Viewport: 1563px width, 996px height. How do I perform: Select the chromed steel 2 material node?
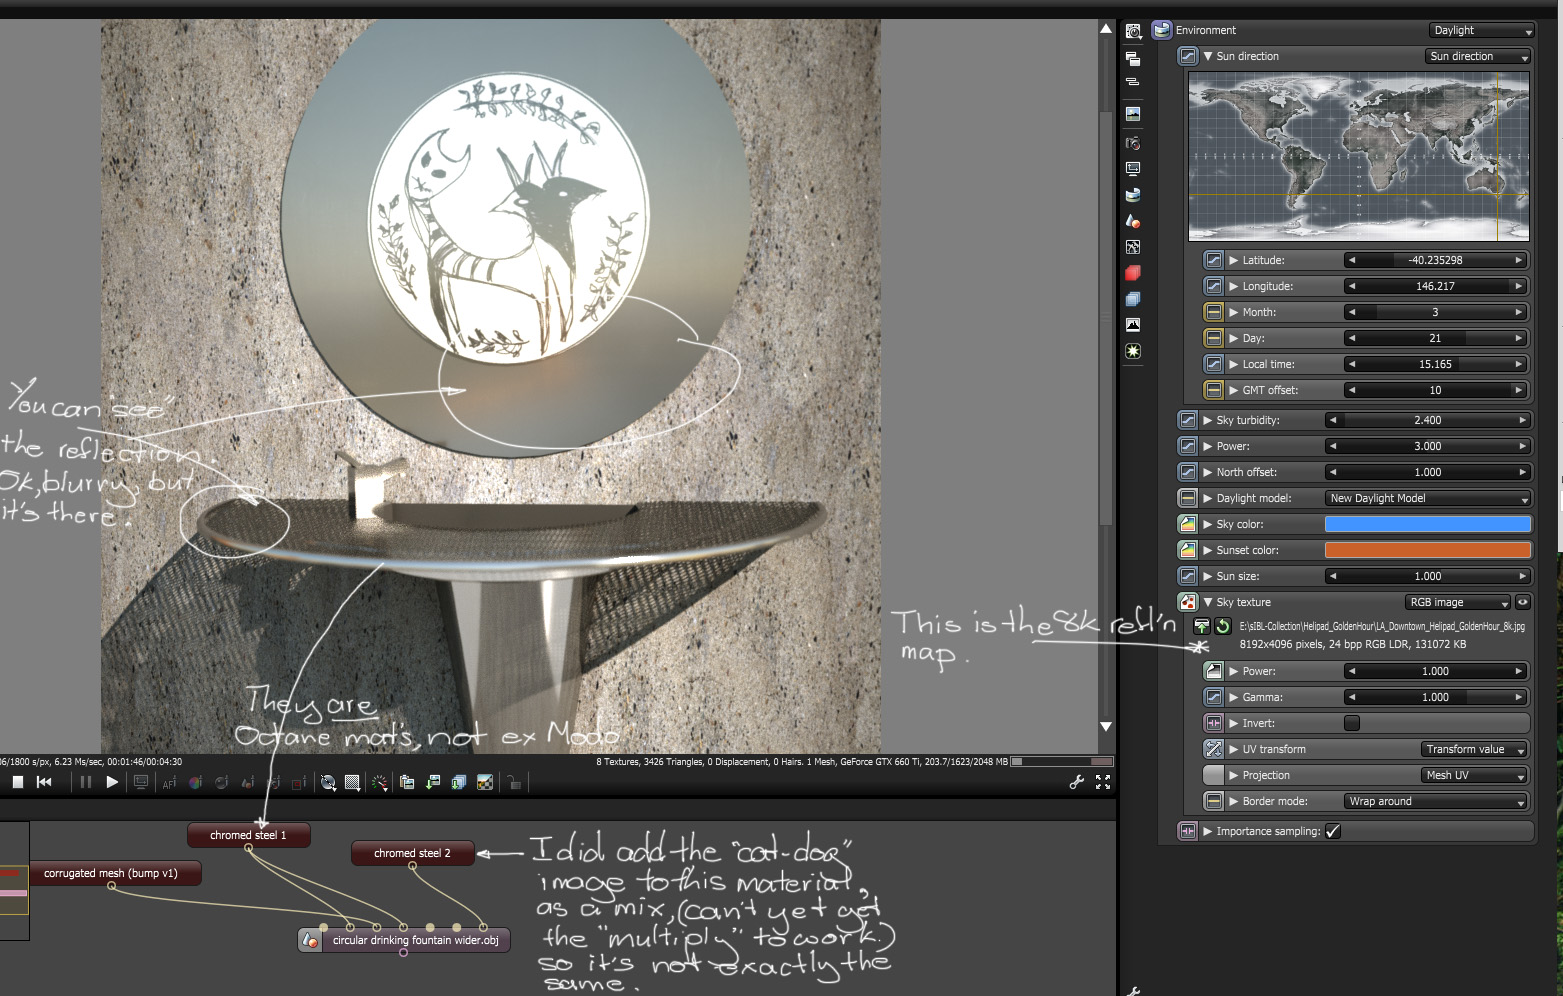413,853
